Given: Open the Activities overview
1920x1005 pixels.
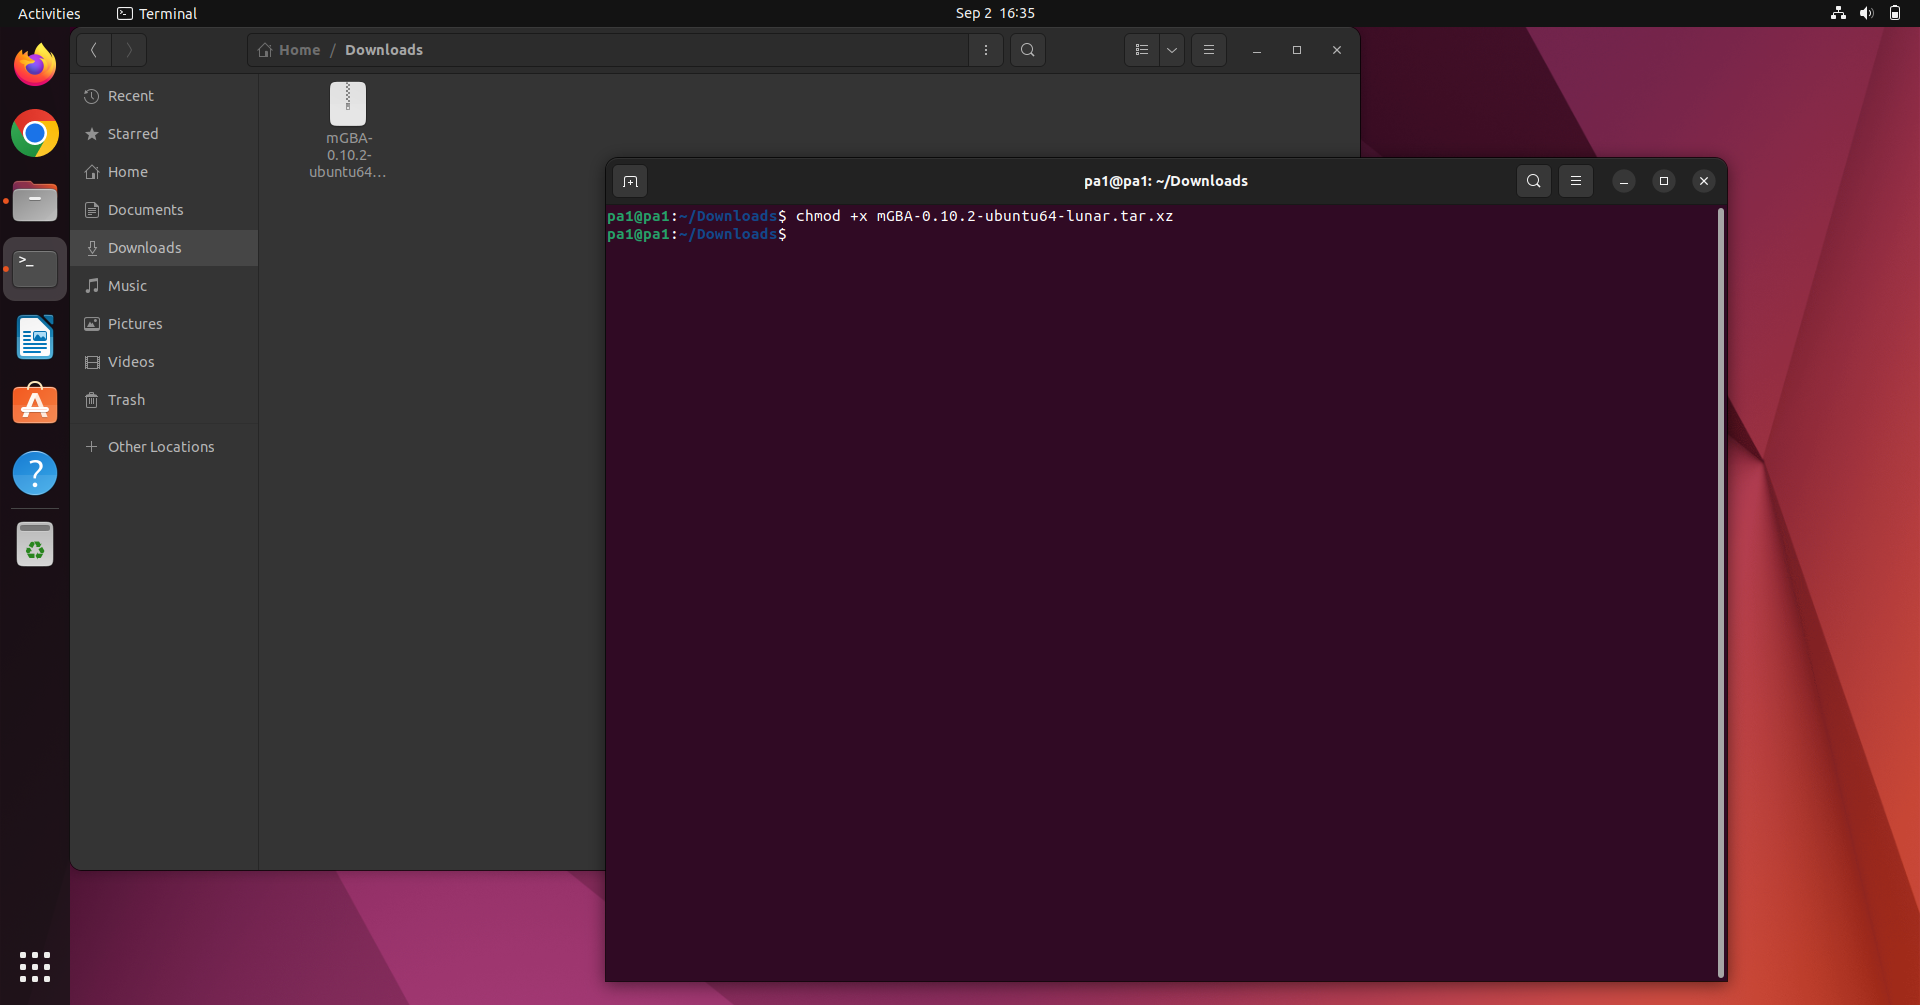Looking at the screenshot, I should (49, 13).
